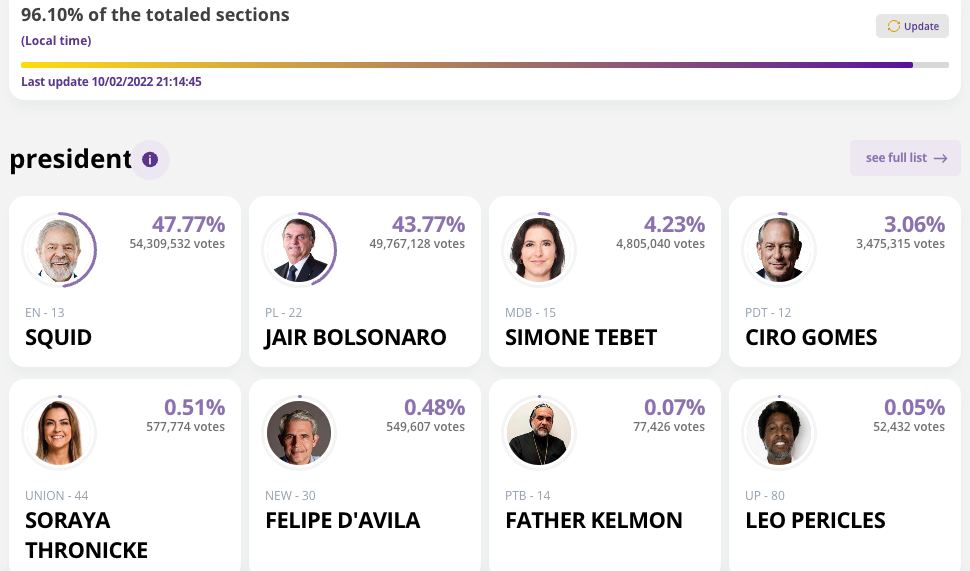Click Soraya Thronicke's portrait photo
The image size is (970, 571).
click(x=58, y=433)
